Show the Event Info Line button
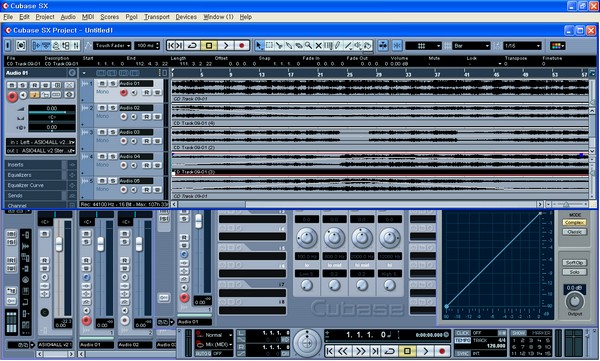The height and width of the screenshot is (361, 600). pyautogui.click(x=46, y=46)
